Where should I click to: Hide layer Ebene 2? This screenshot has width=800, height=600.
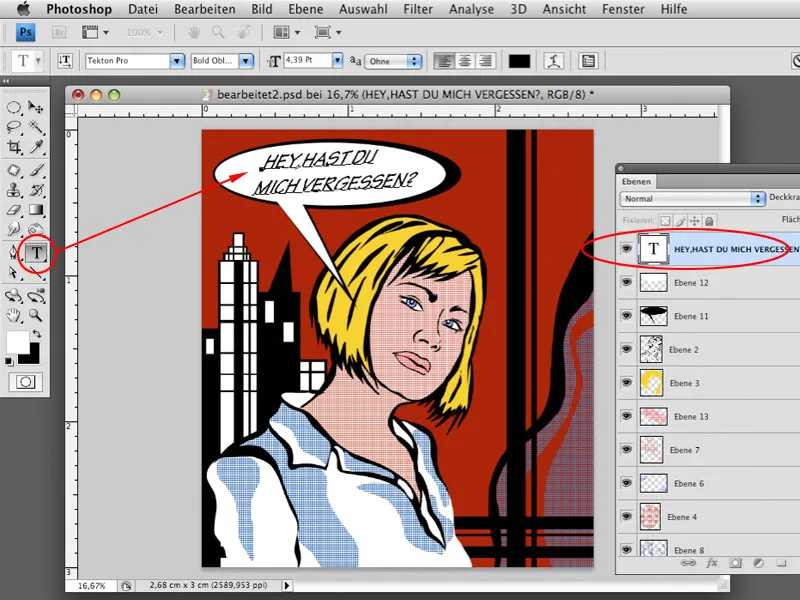[627, 349]
